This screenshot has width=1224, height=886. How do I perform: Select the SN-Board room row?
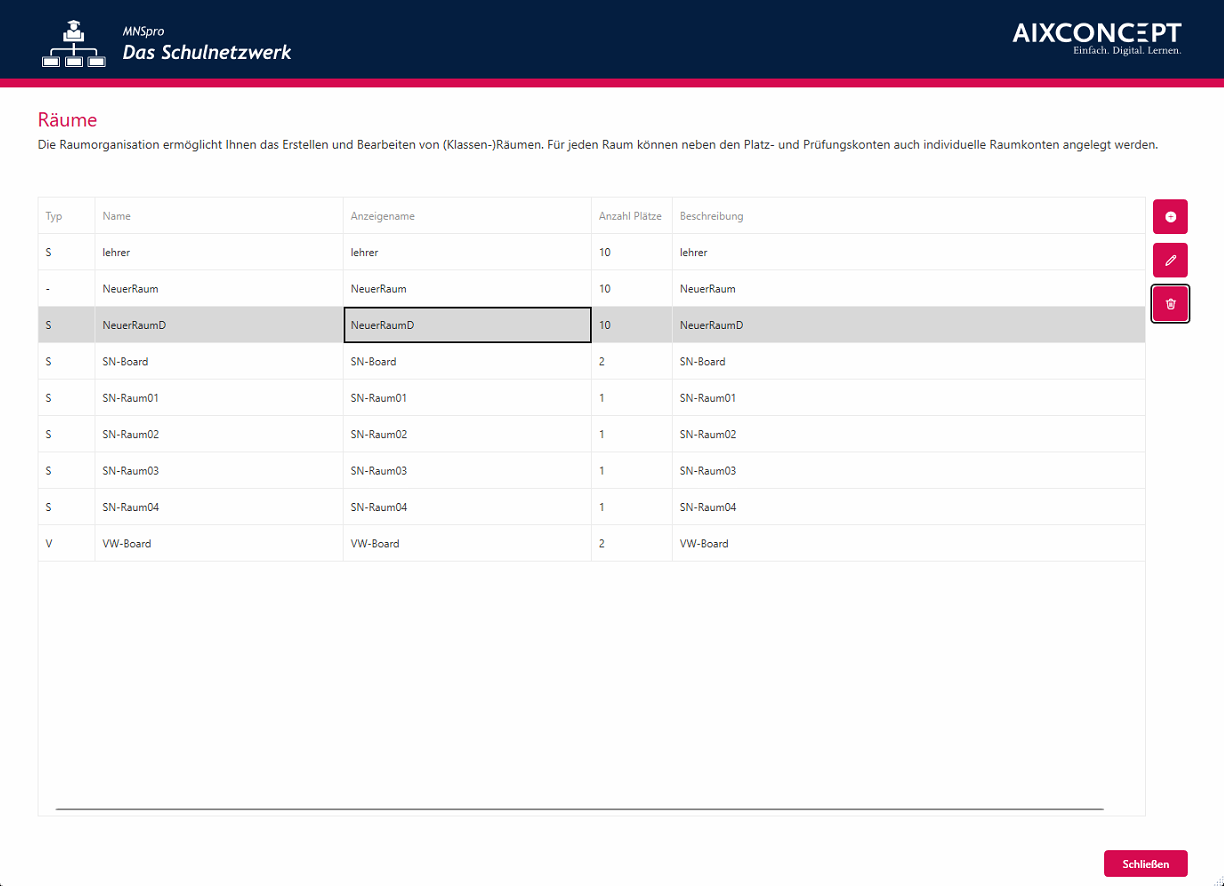[125, 362]
